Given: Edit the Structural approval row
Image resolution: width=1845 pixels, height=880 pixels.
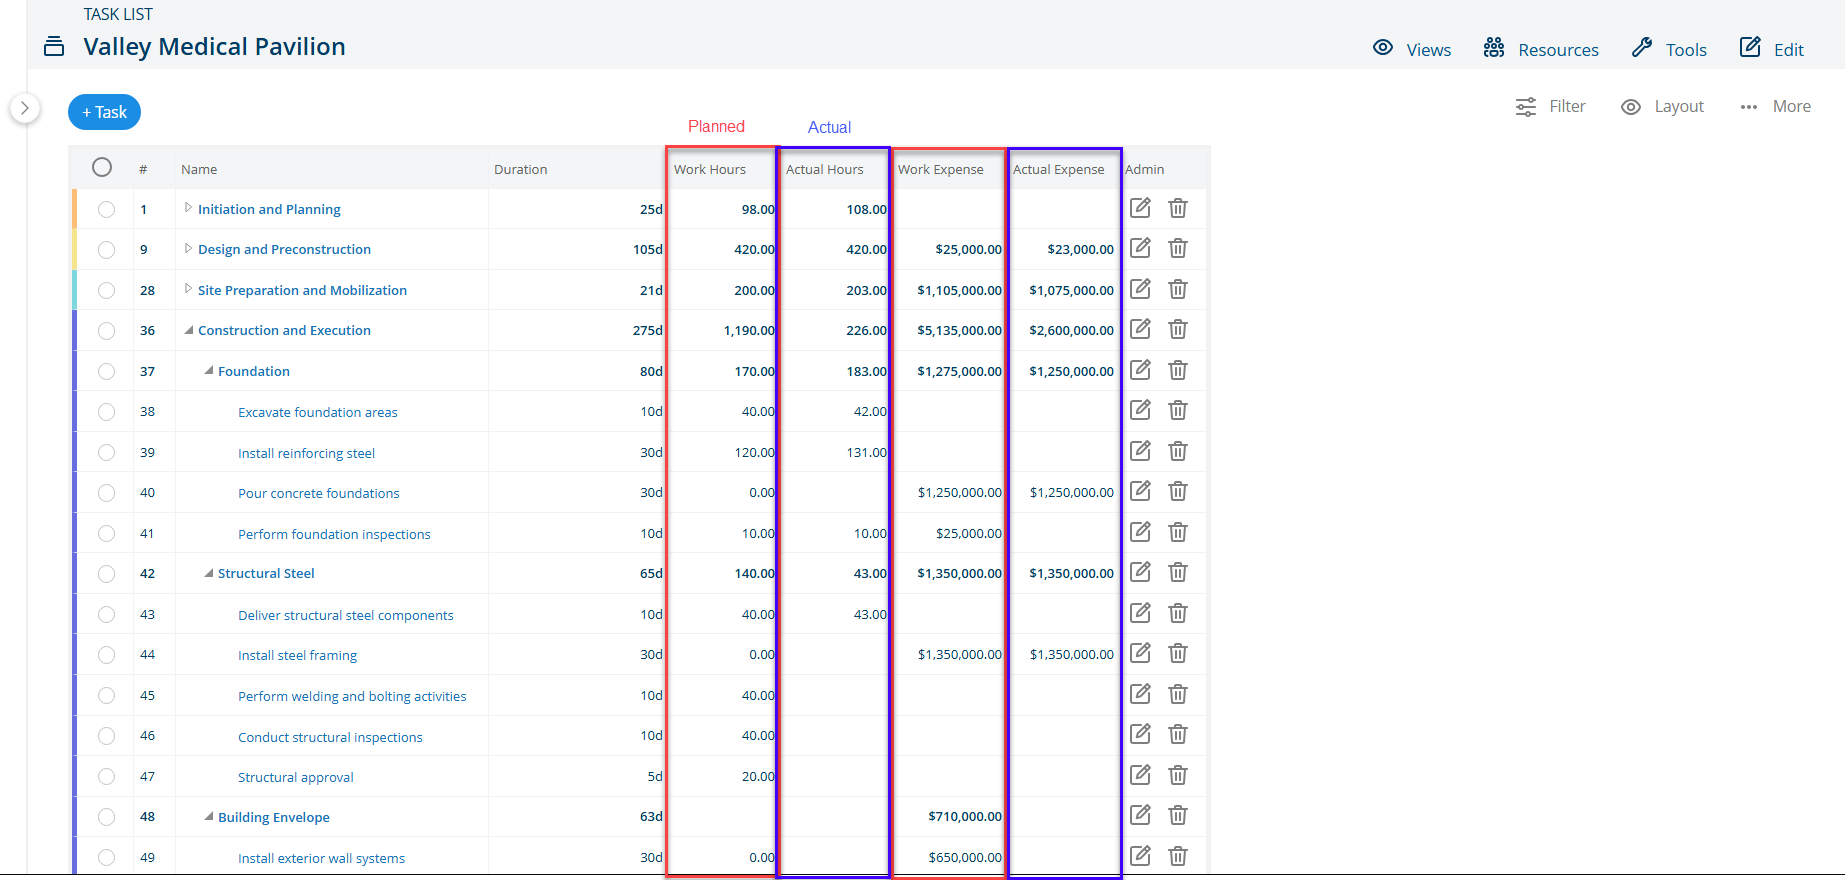Looking at the screenshot, I should click(x=1140, y=775).
